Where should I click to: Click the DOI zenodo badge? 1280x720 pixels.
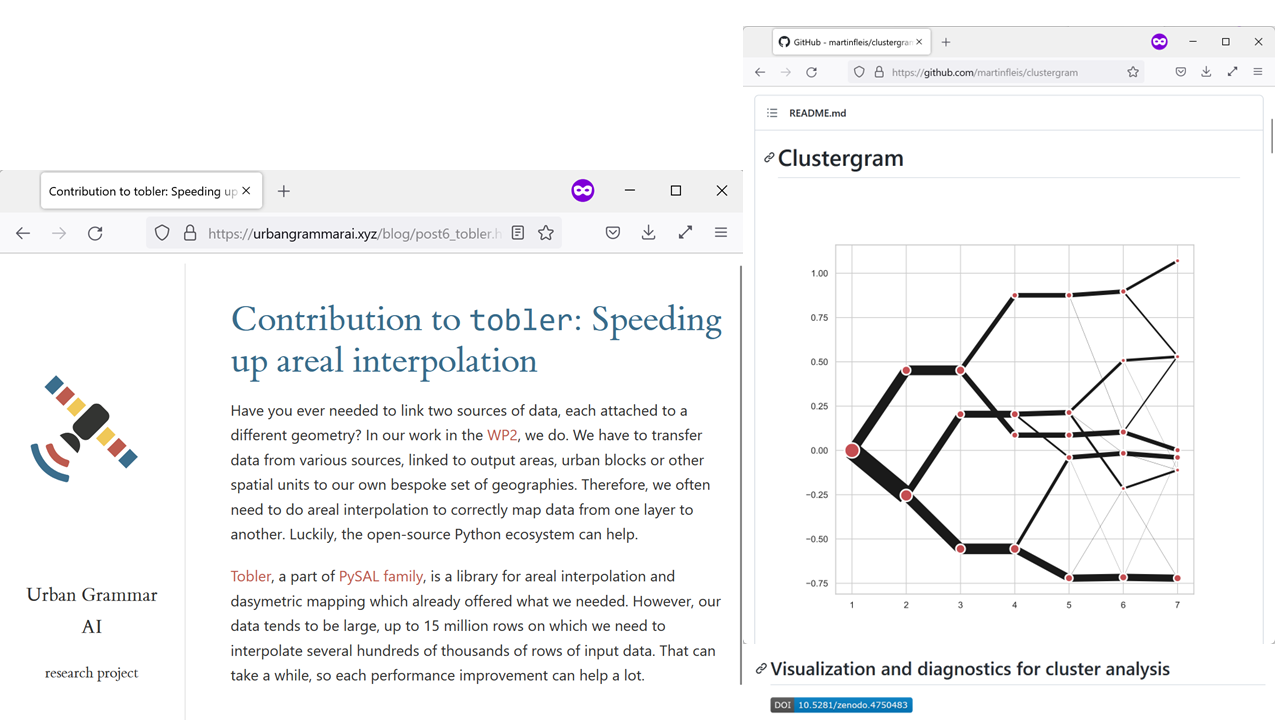coord(841,705)
